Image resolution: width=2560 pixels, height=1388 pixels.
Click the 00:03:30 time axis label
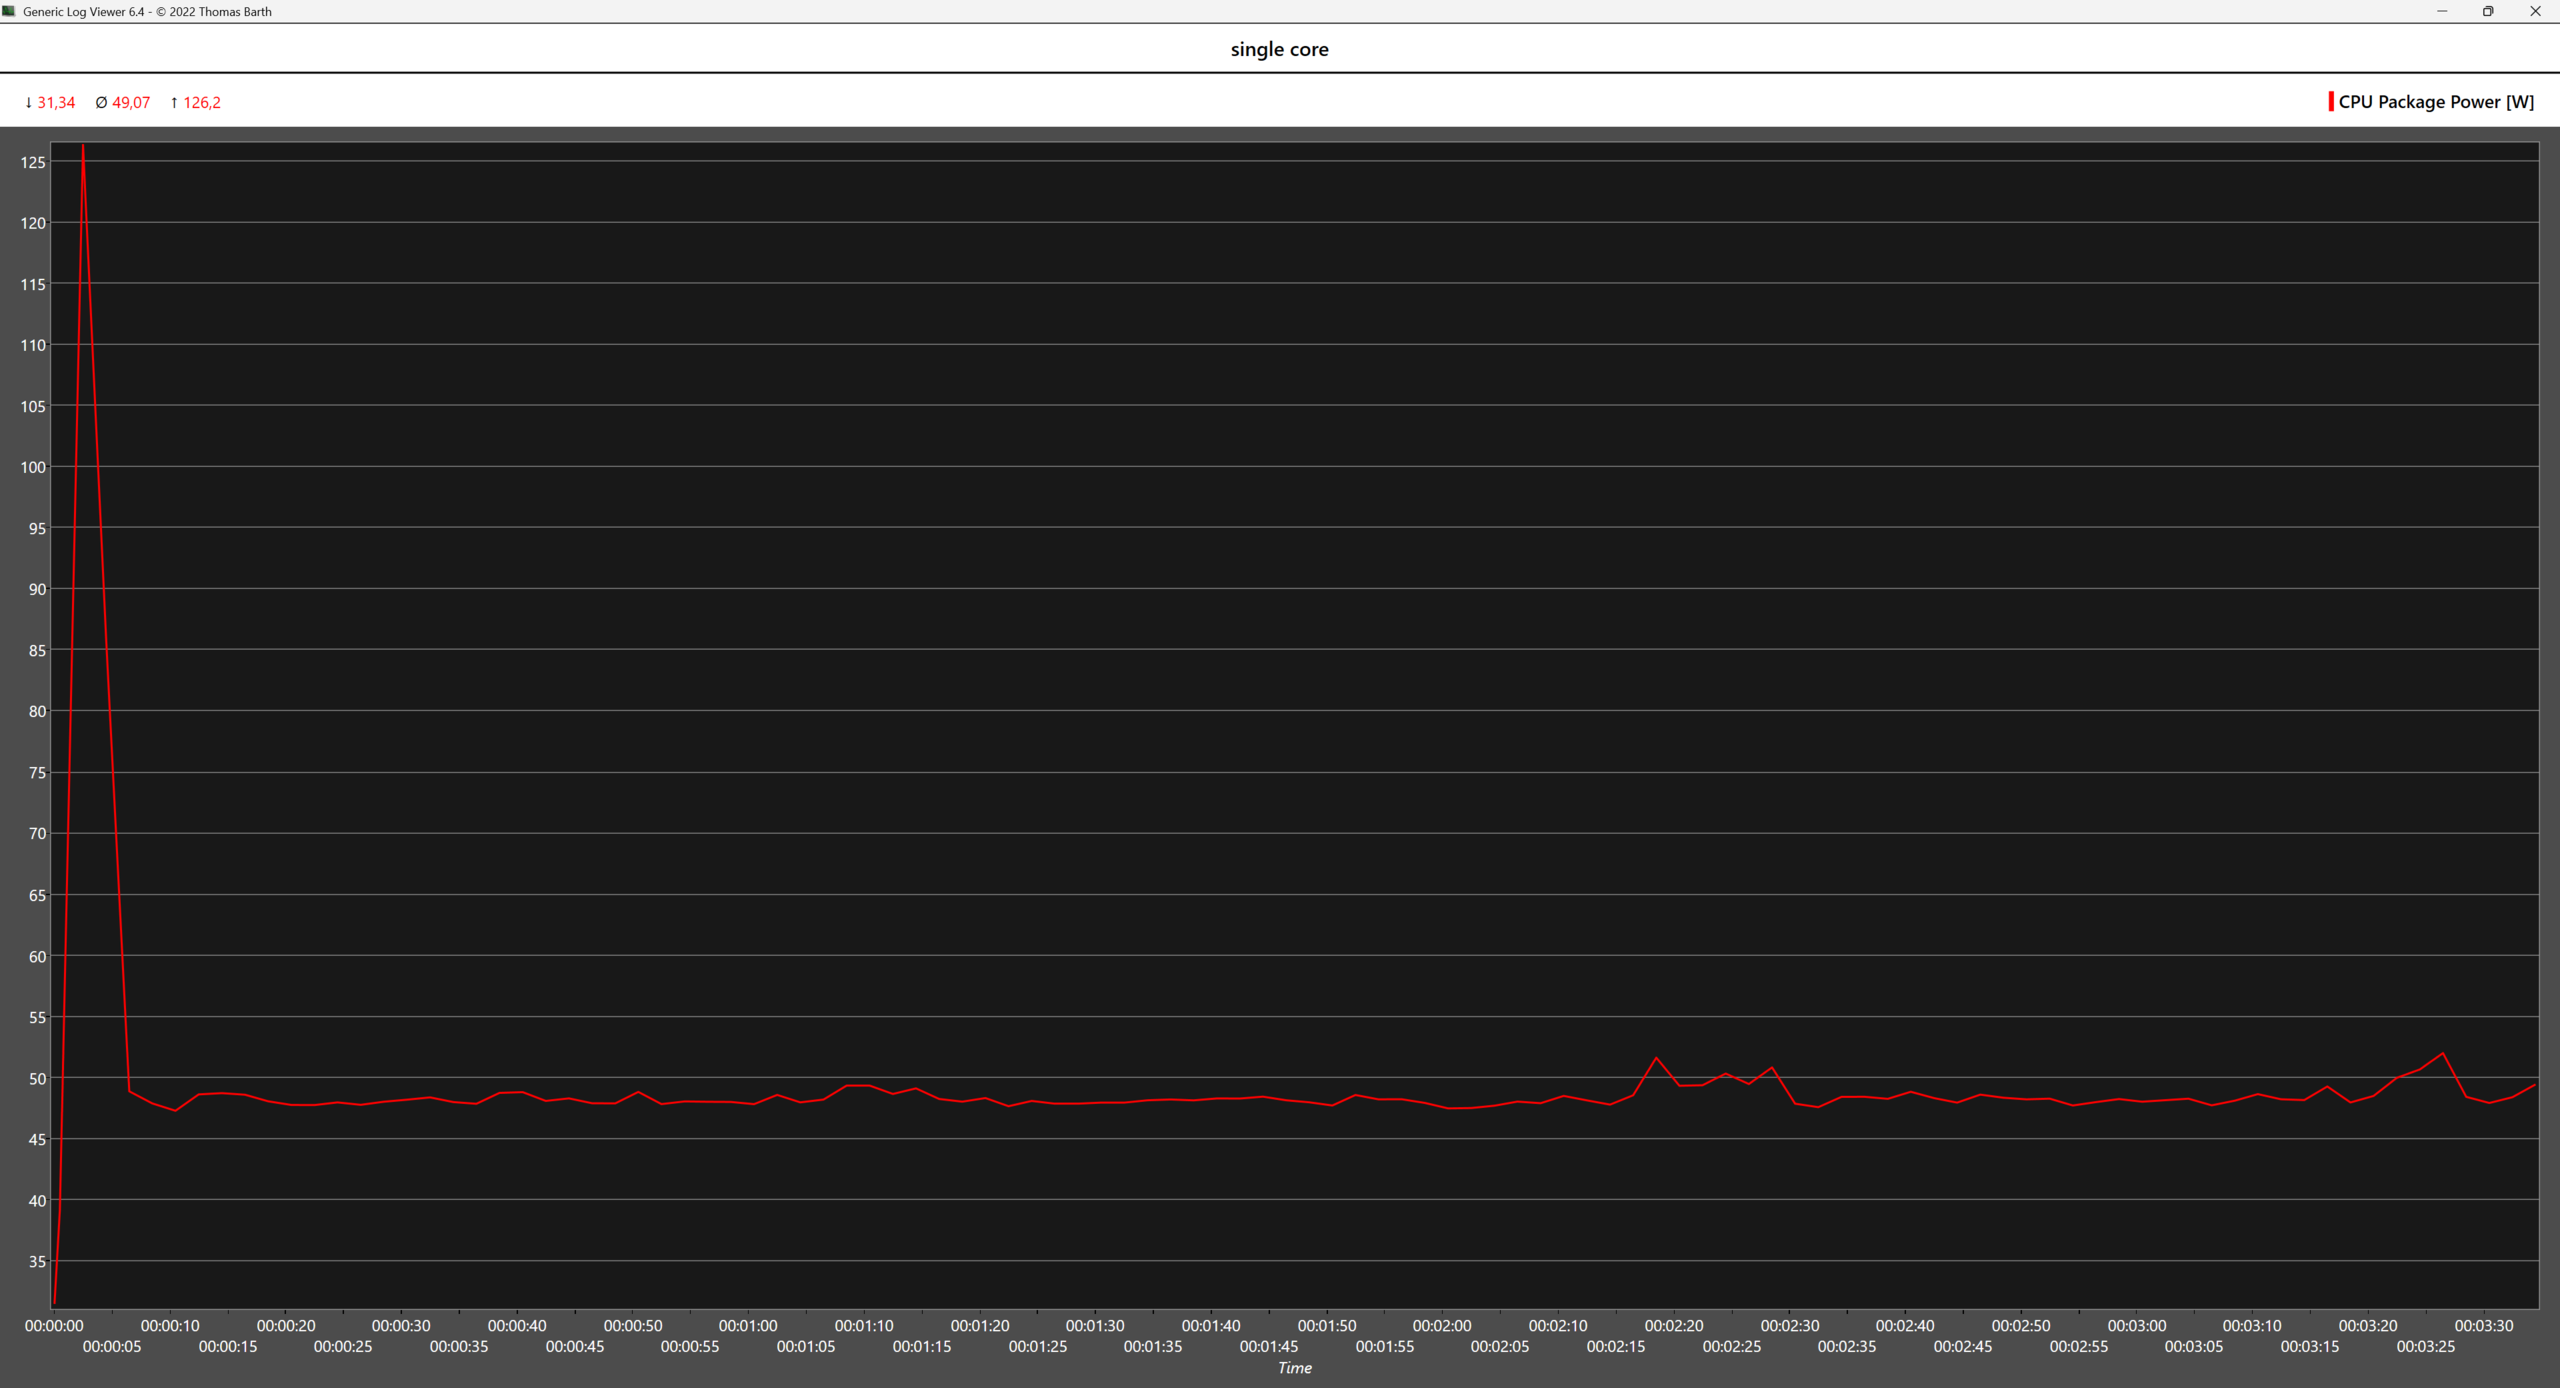click(x=2483, y=1325)
